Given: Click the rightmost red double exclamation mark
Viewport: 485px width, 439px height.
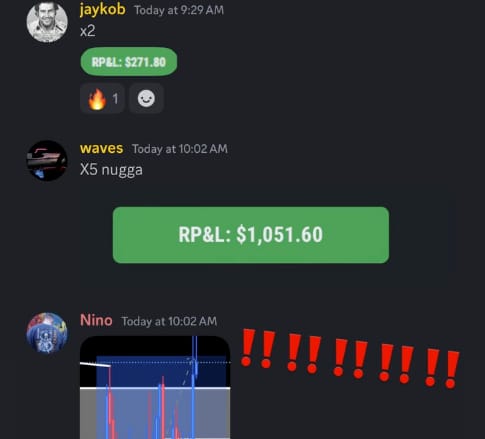Looking at the screenshot, I should (x=442, y=368).
